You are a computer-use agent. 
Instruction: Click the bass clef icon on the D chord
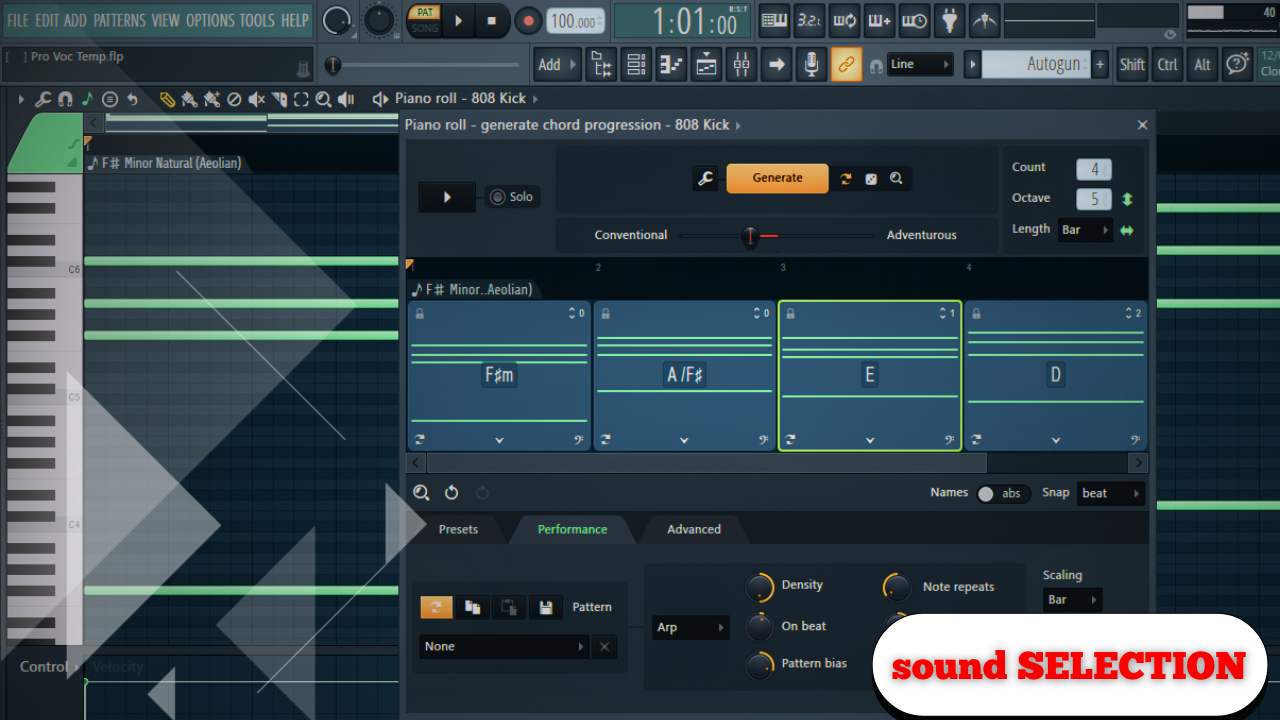tap(1135, 439)
